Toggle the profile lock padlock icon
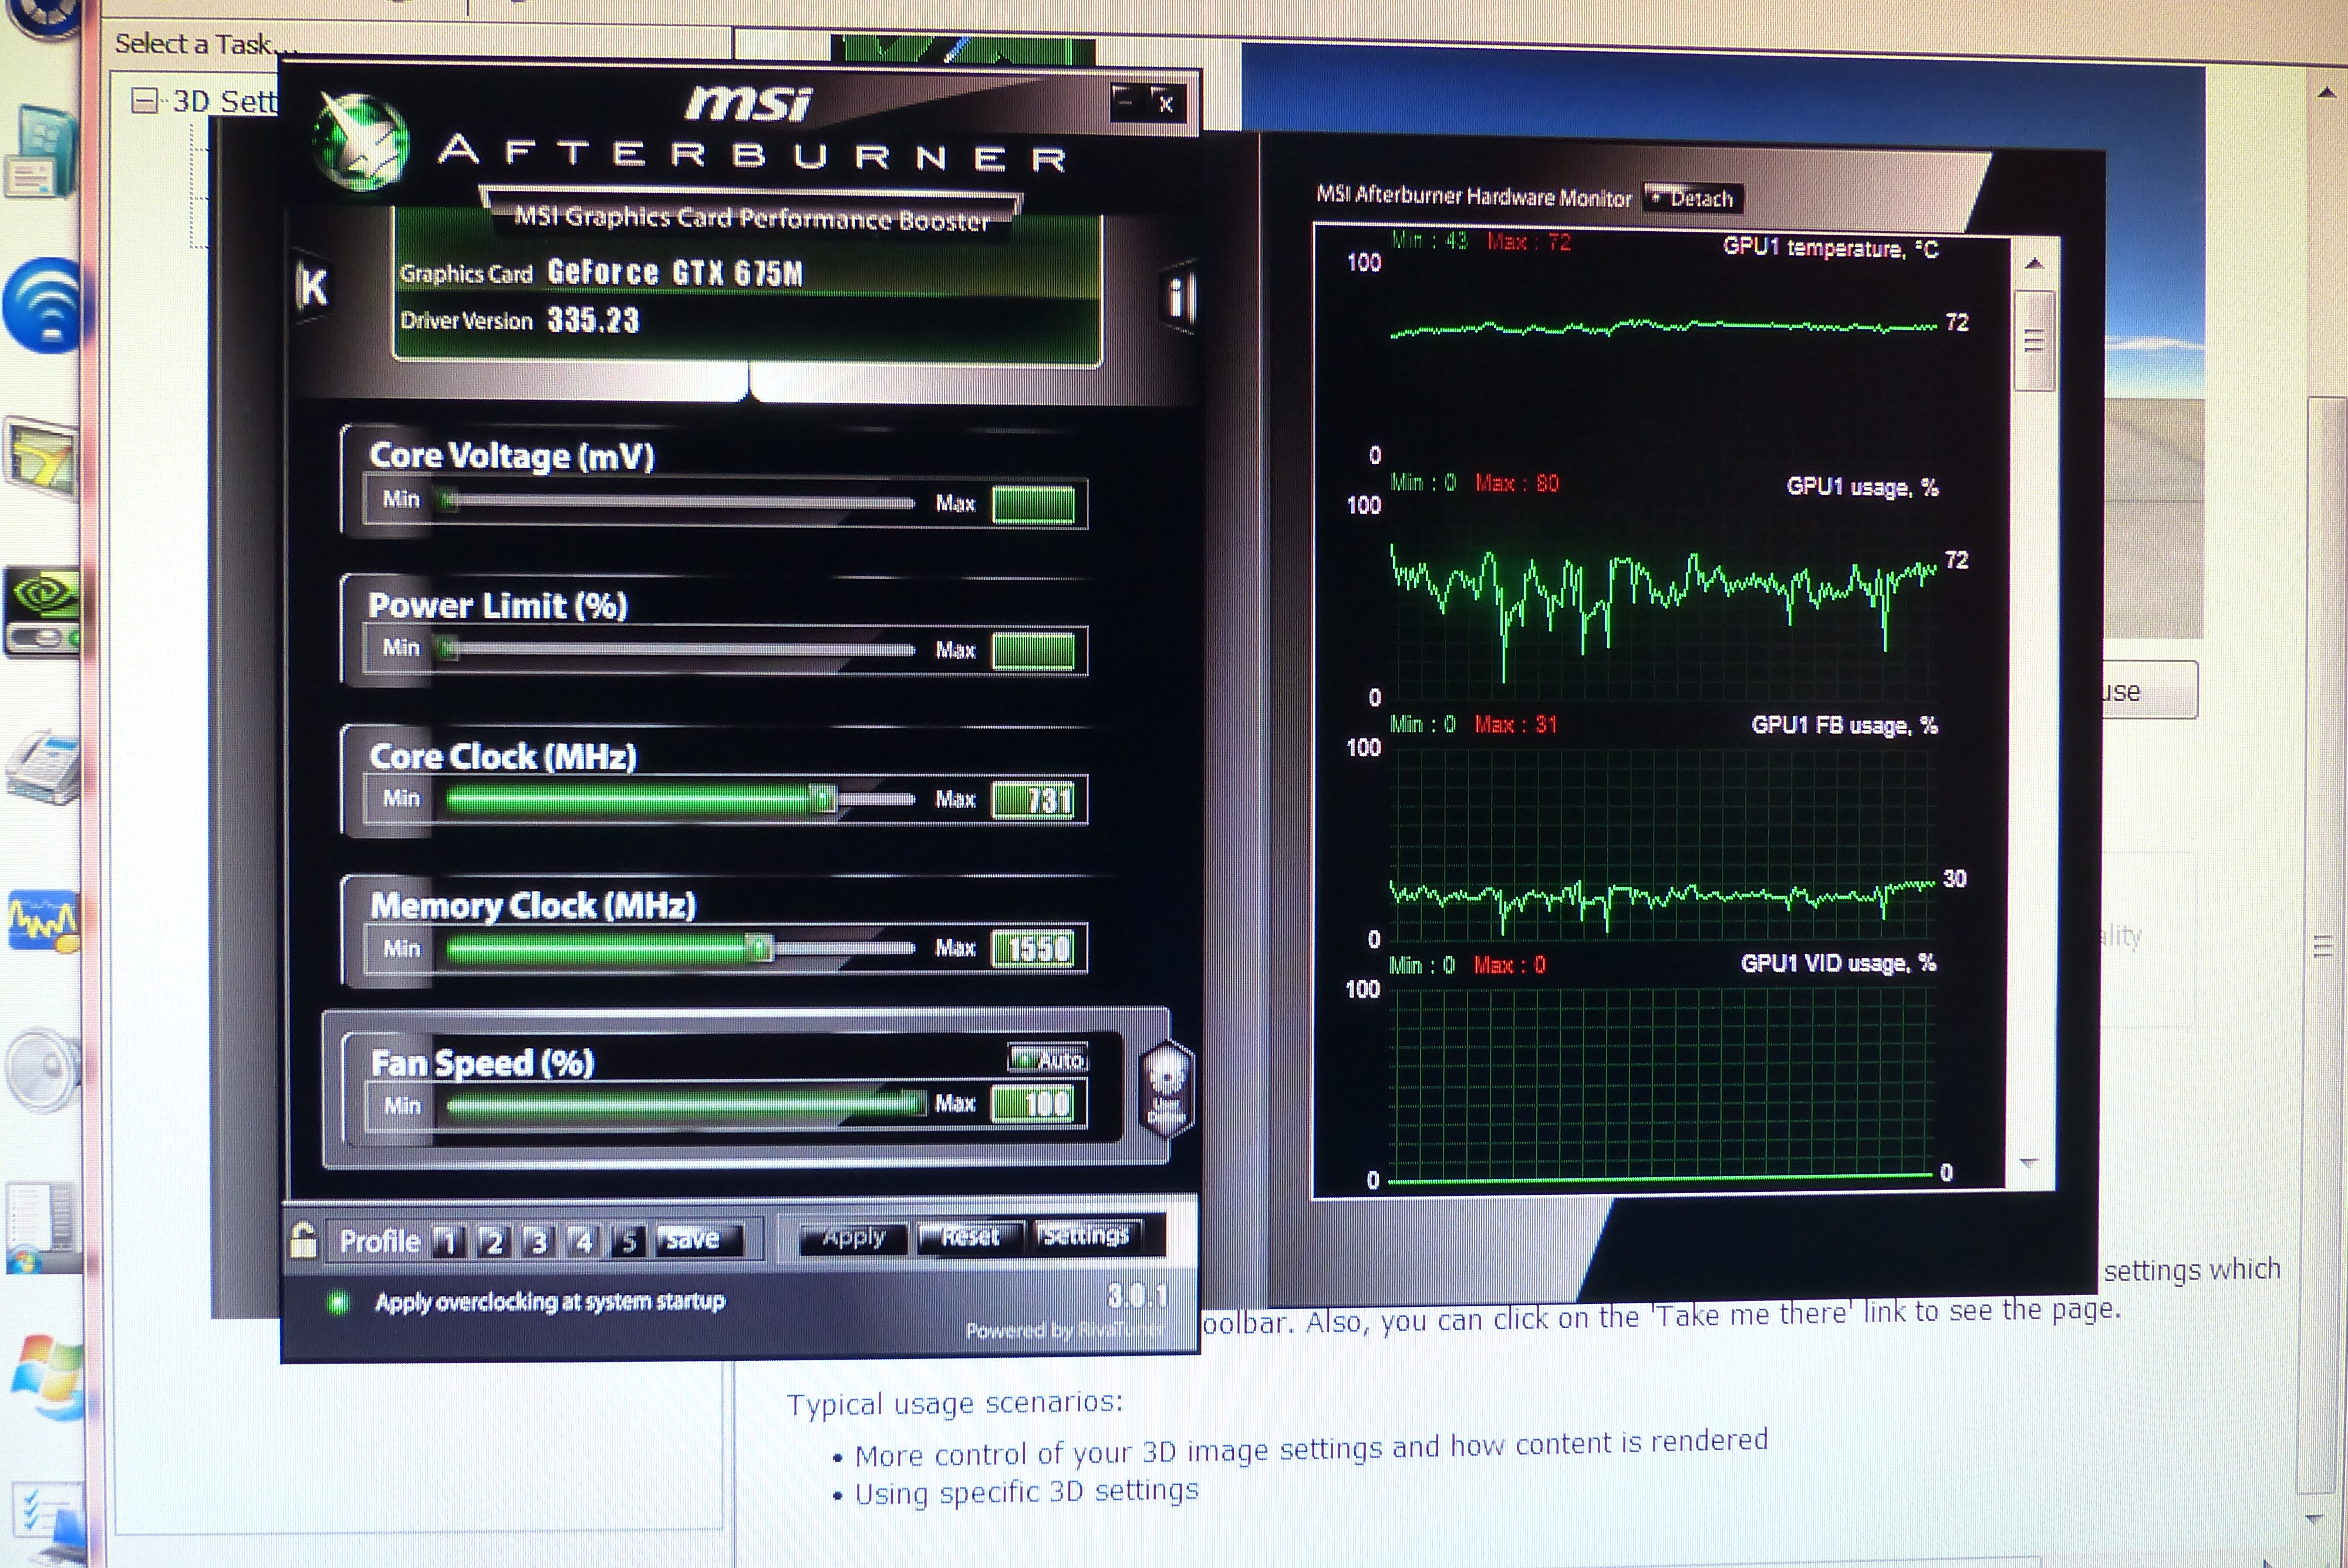Viewport: 2348px width, 1568px height. (x=303, y=1240)
